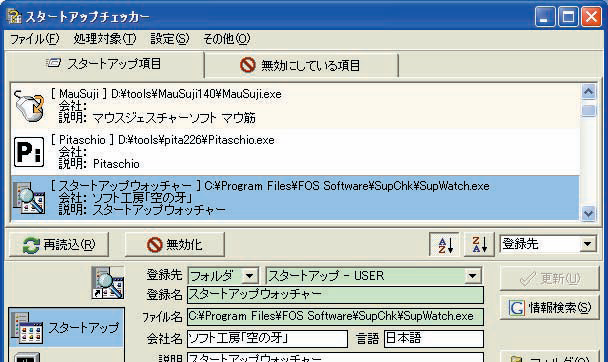Click the 無効化 disable button

pyautogui.click(x=174, y=245)
